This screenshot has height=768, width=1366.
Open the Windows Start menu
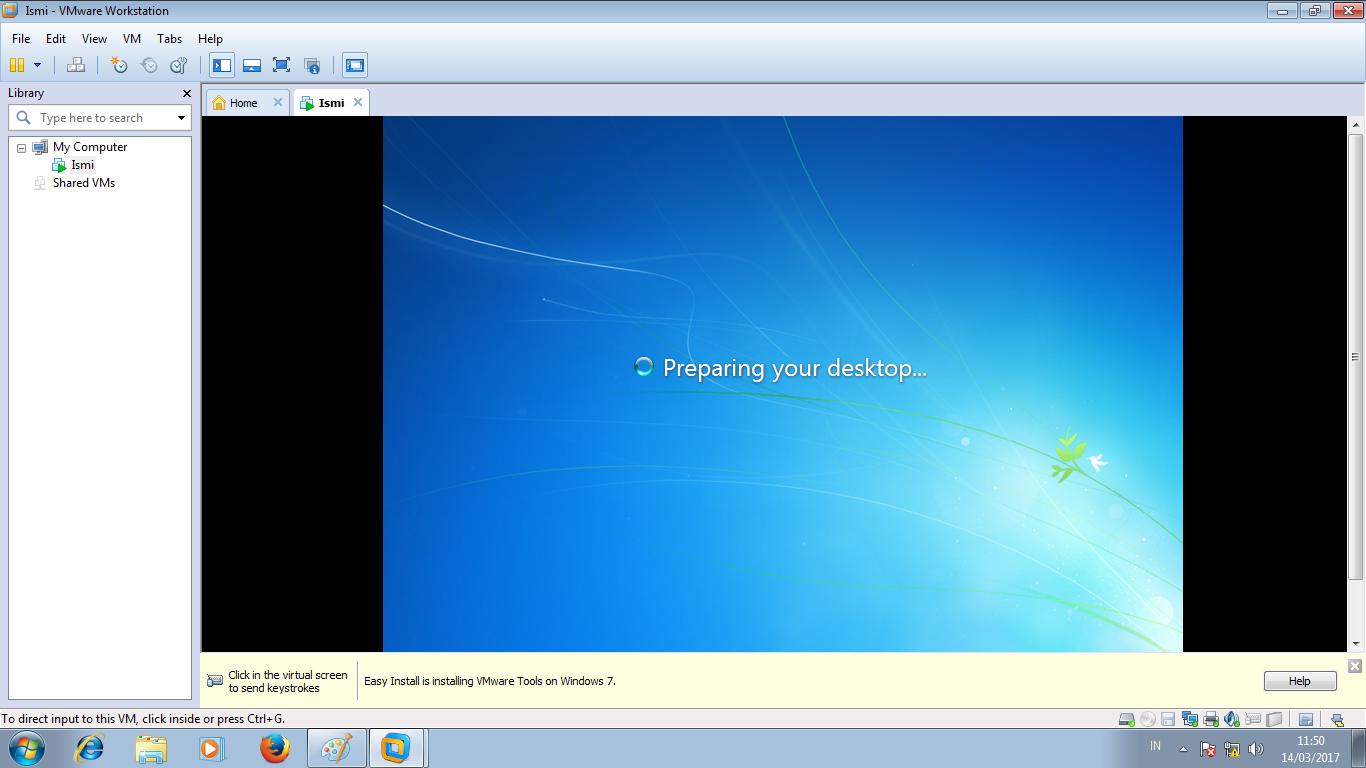[26, 748]
